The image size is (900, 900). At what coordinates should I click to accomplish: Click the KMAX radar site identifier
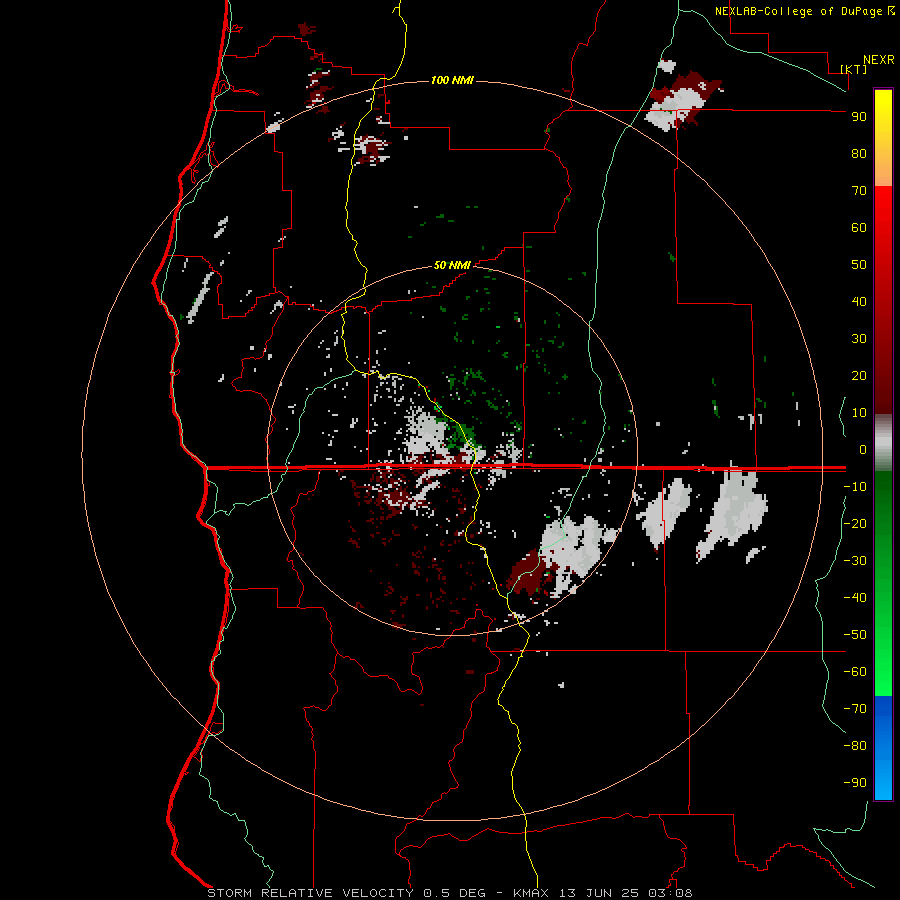(x=530, y=893)
